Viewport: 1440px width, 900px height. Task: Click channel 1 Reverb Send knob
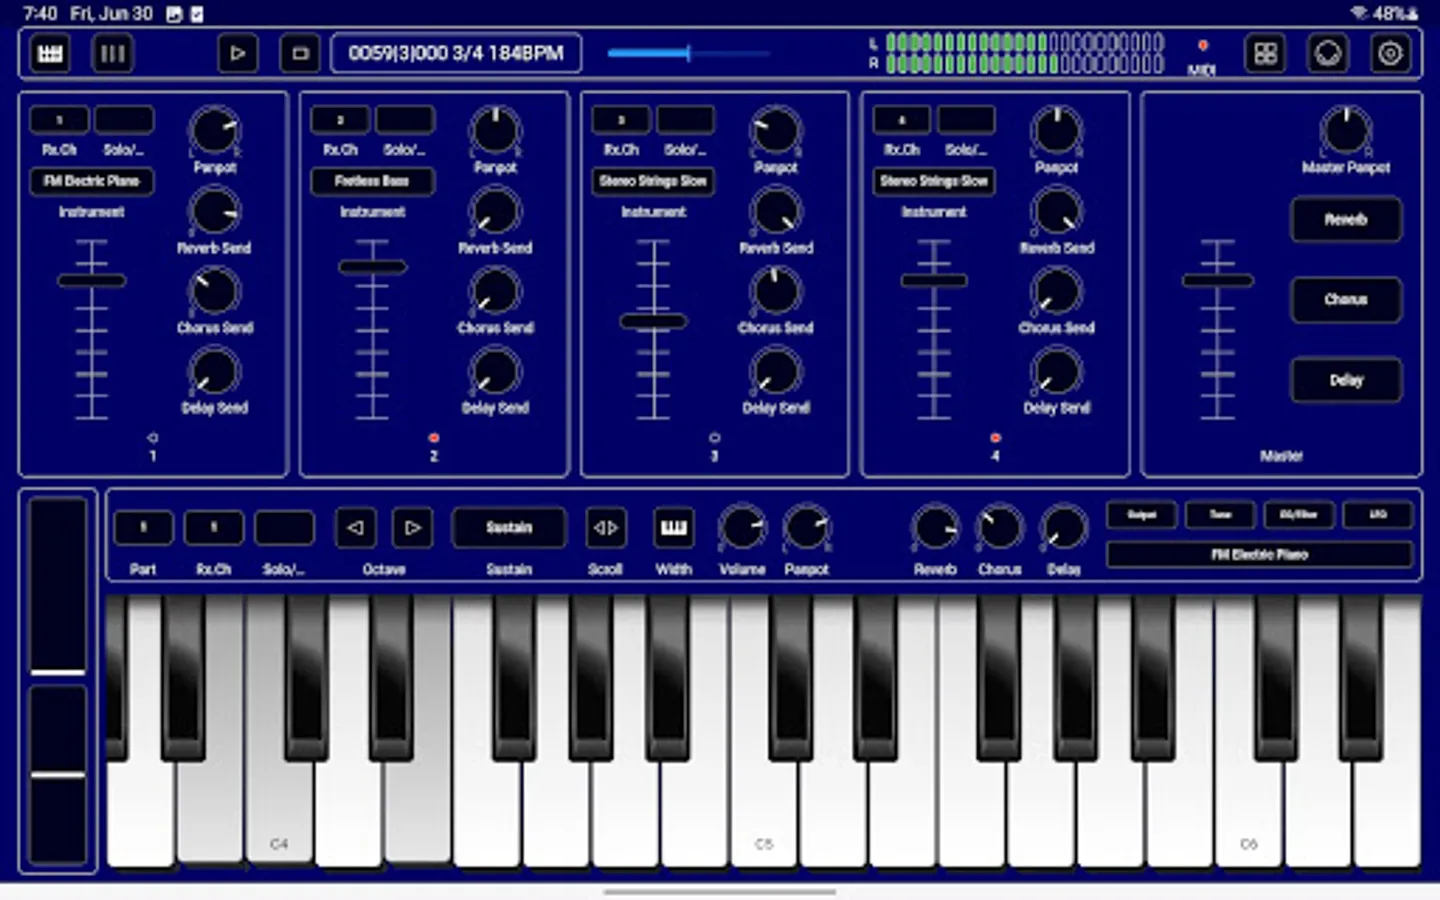214,211
